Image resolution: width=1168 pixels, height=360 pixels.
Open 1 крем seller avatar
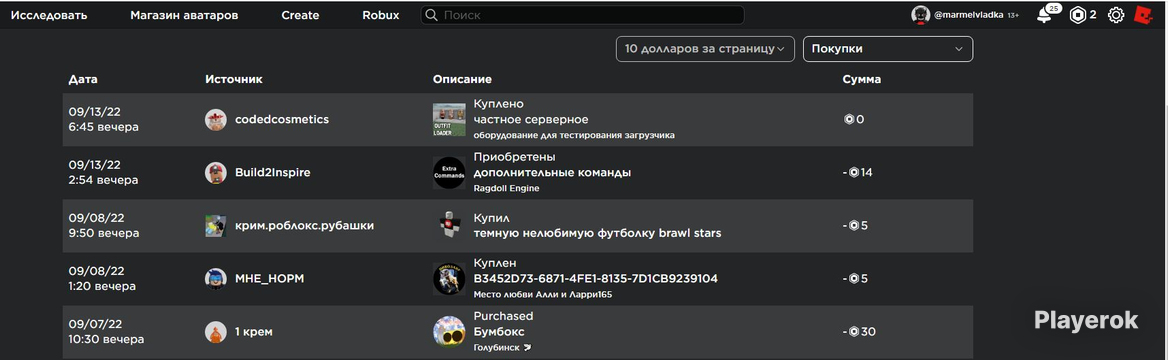coord(215,332)
